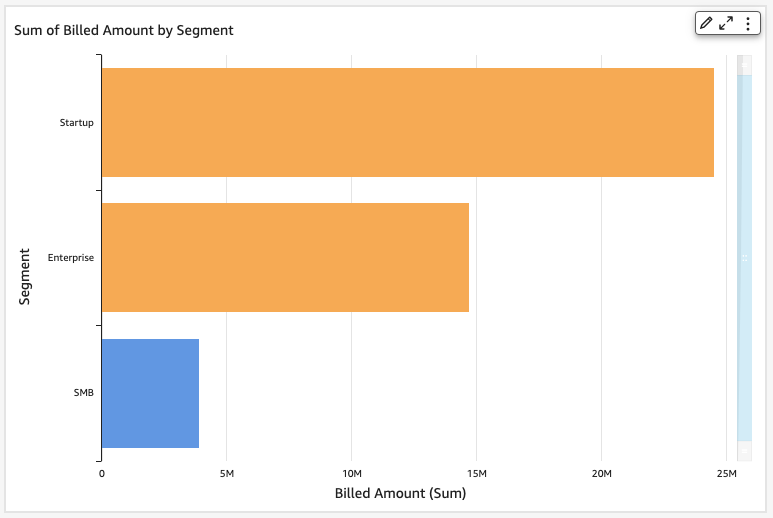Click the 20M tick label on the x-axis
The image size is (773, 518).
click(601, 473)
